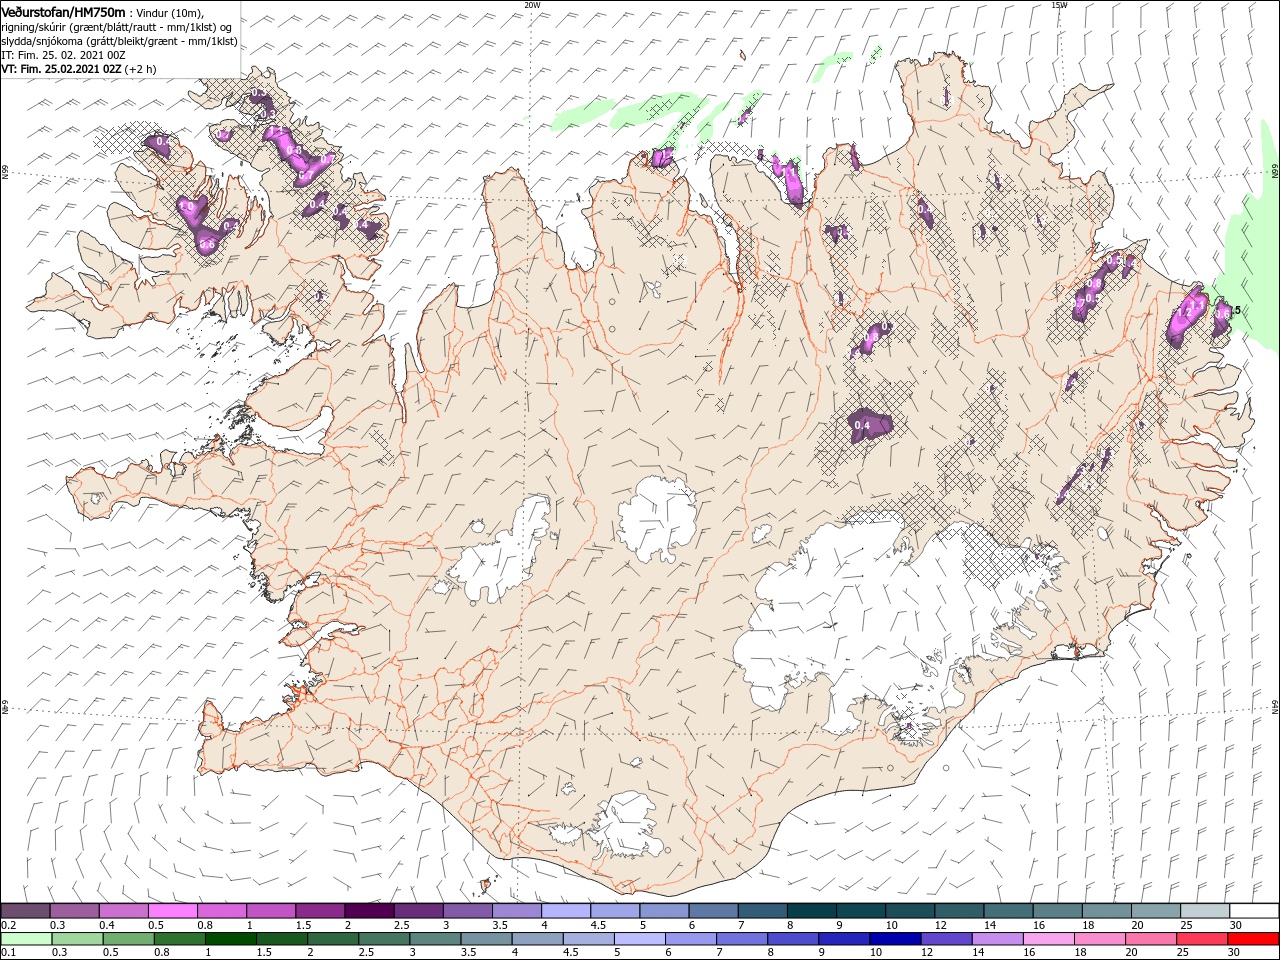The width and height of the screenshot is (1280, 960).
Task: Pick the grey-green rain swatch labeled 2.5
Action: pos(383,939)
